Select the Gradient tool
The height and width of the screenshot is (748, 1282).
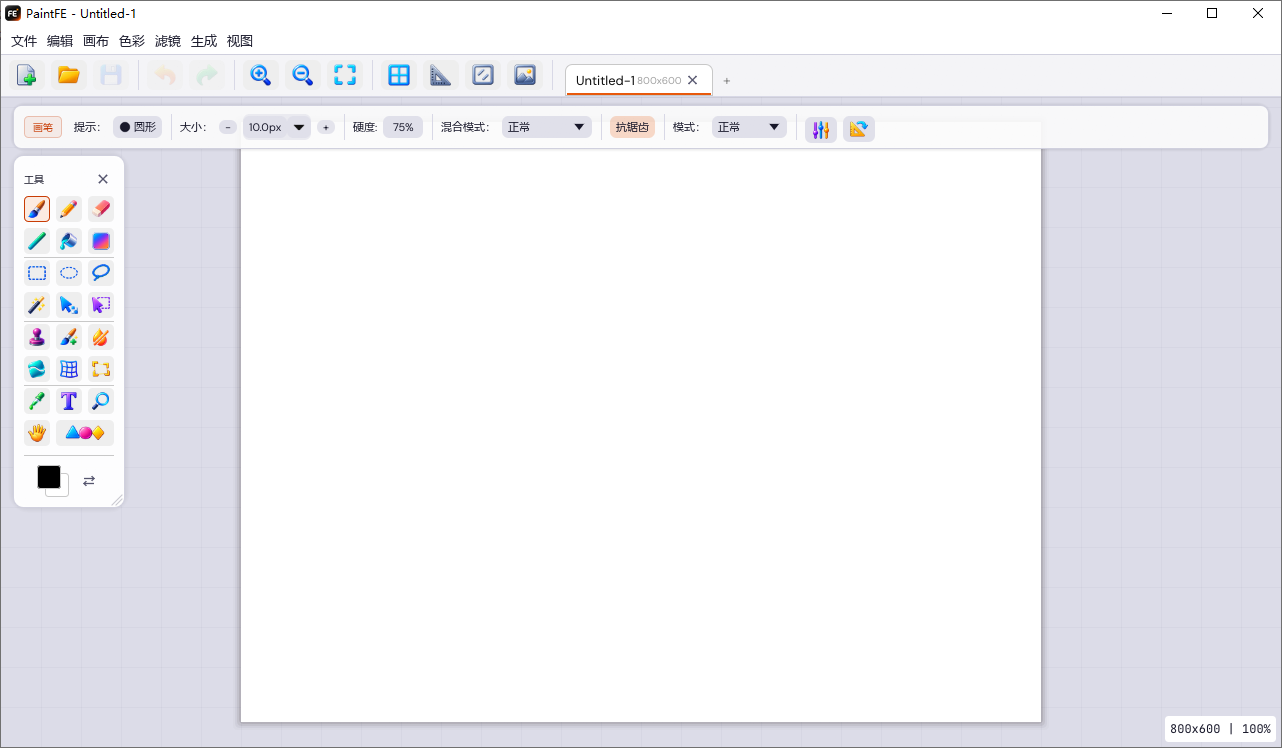point(101,241)
